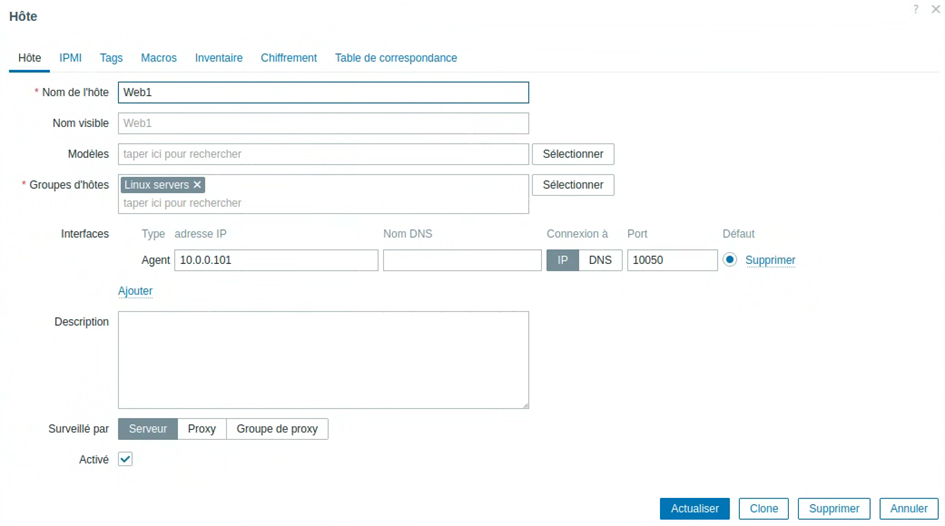945x526 pixels.
Task: Toggle the Activé checkbox
Action: [x=125, y=459]
